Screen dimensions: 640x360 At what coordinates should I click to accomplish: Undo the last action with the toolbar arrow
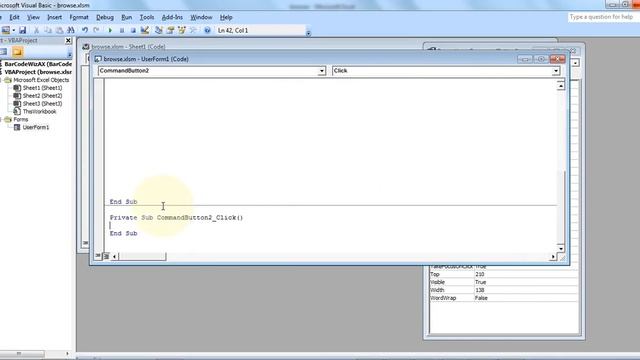click(x=84, y=30)
